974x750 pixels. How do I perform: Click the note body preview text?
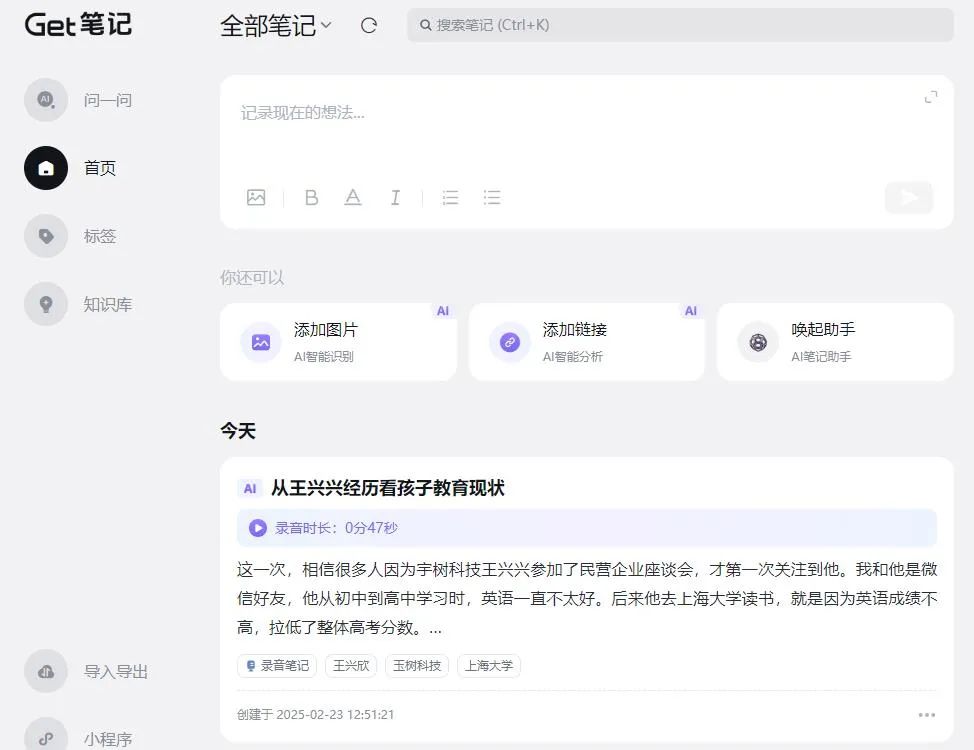coord(586,598)
